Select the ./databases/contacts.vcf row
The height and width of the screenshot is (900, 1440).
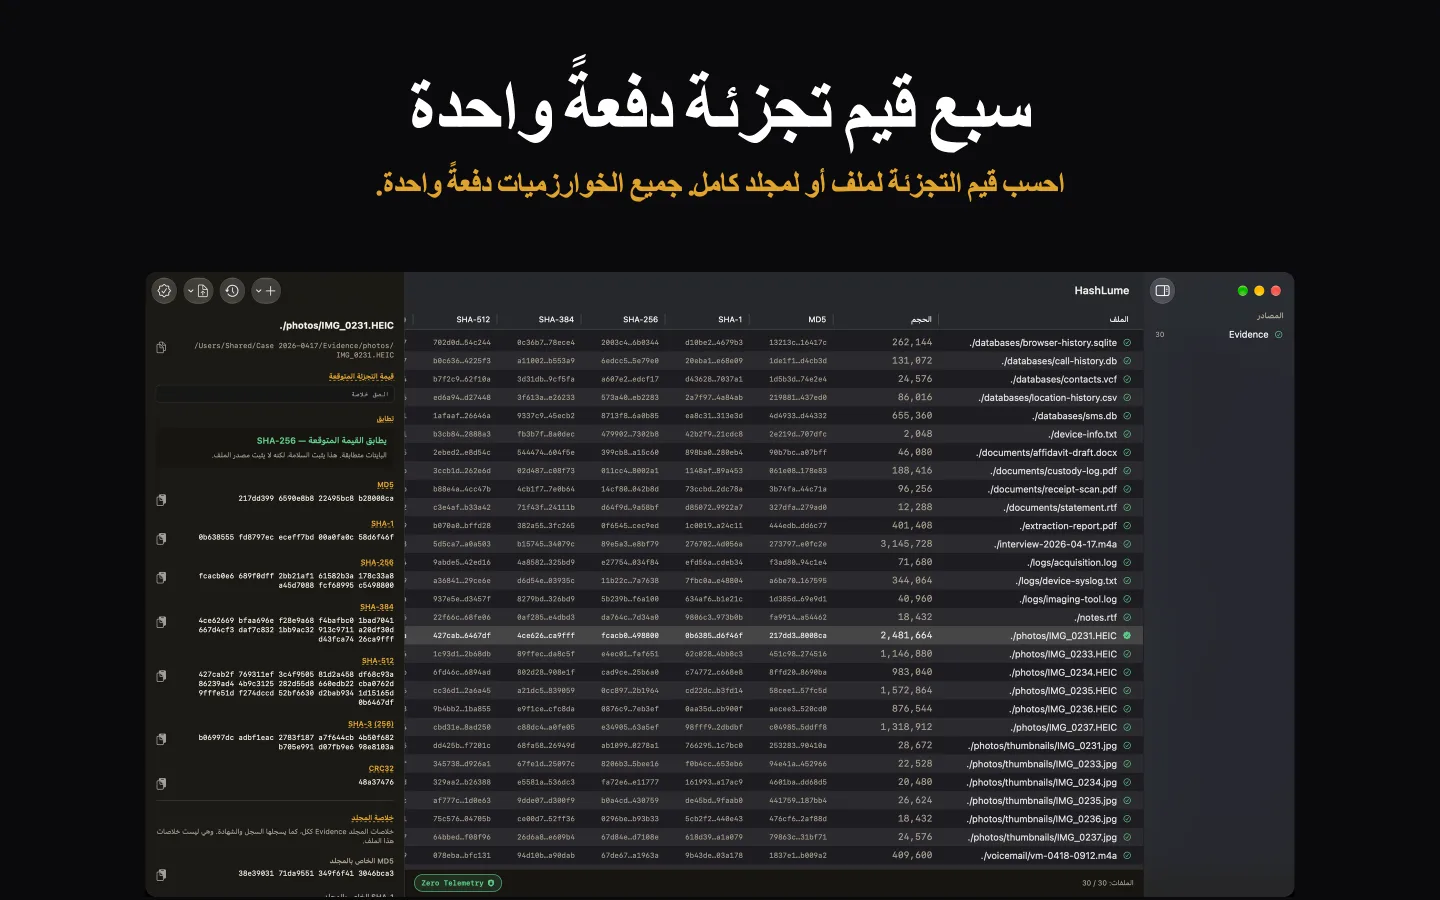click(773, 379)
